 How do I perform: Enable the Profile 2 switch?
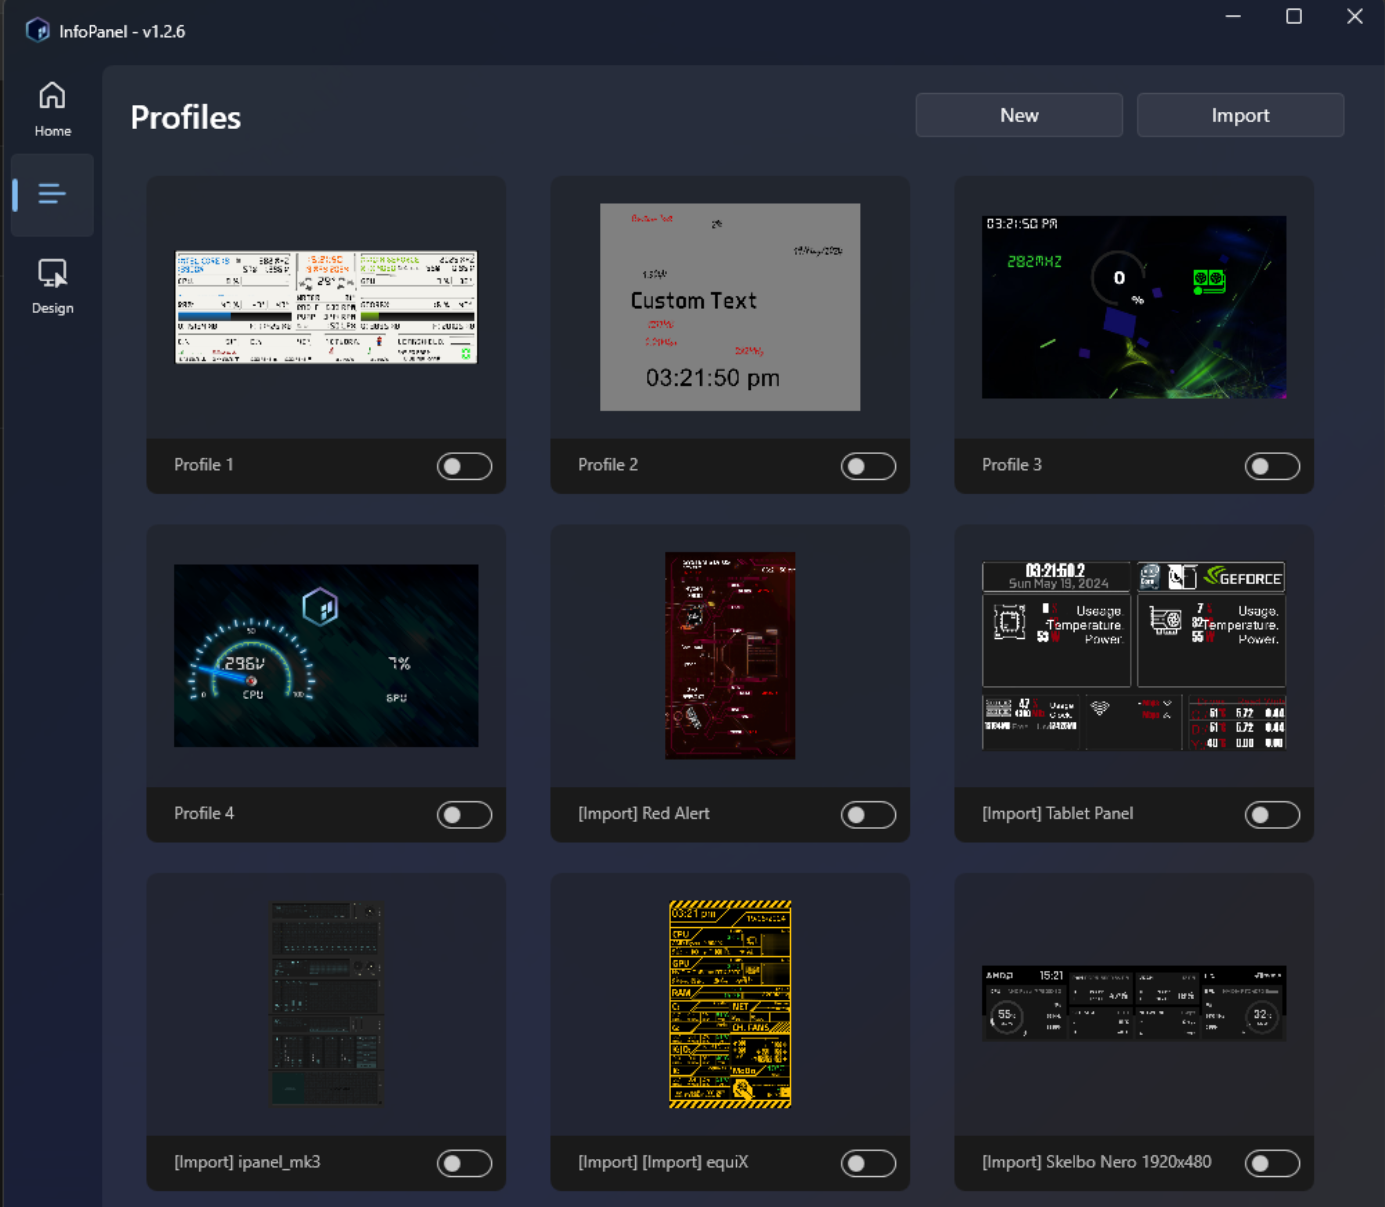tap(868, 466)
